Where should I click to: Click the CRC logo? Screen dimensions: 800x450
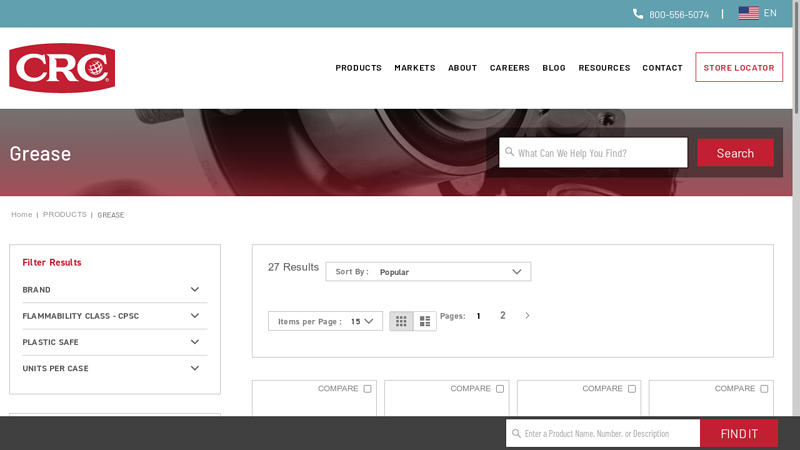tap(62, 68)
